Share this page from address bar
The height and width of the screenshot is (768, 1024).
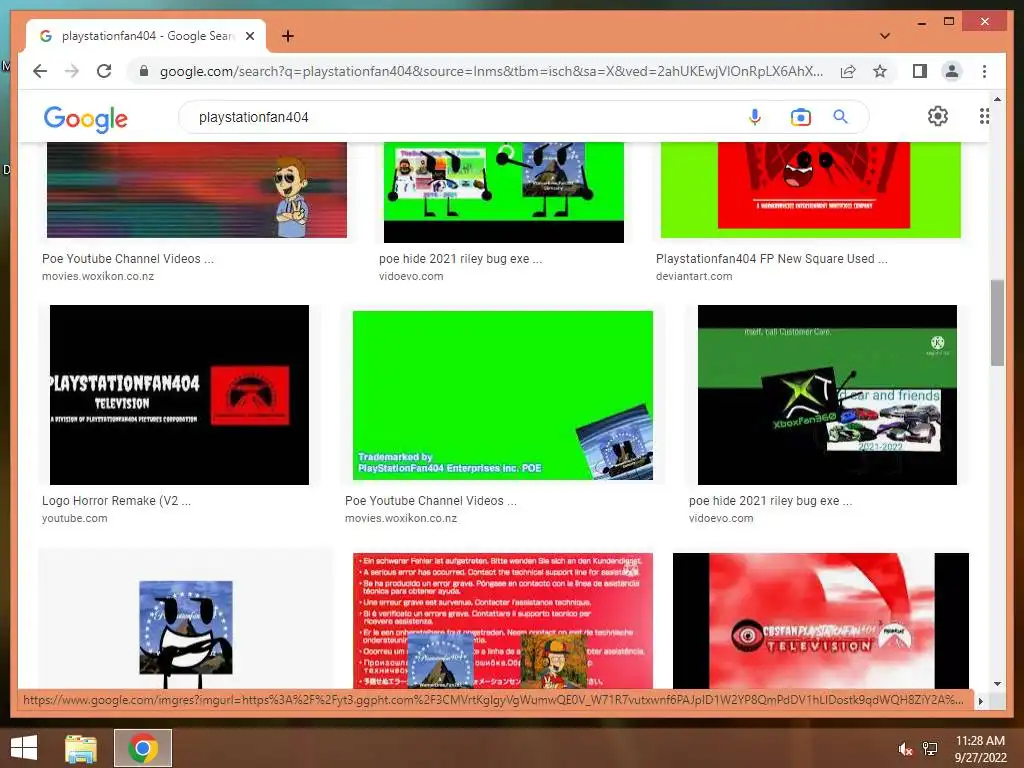pos(848,71)
